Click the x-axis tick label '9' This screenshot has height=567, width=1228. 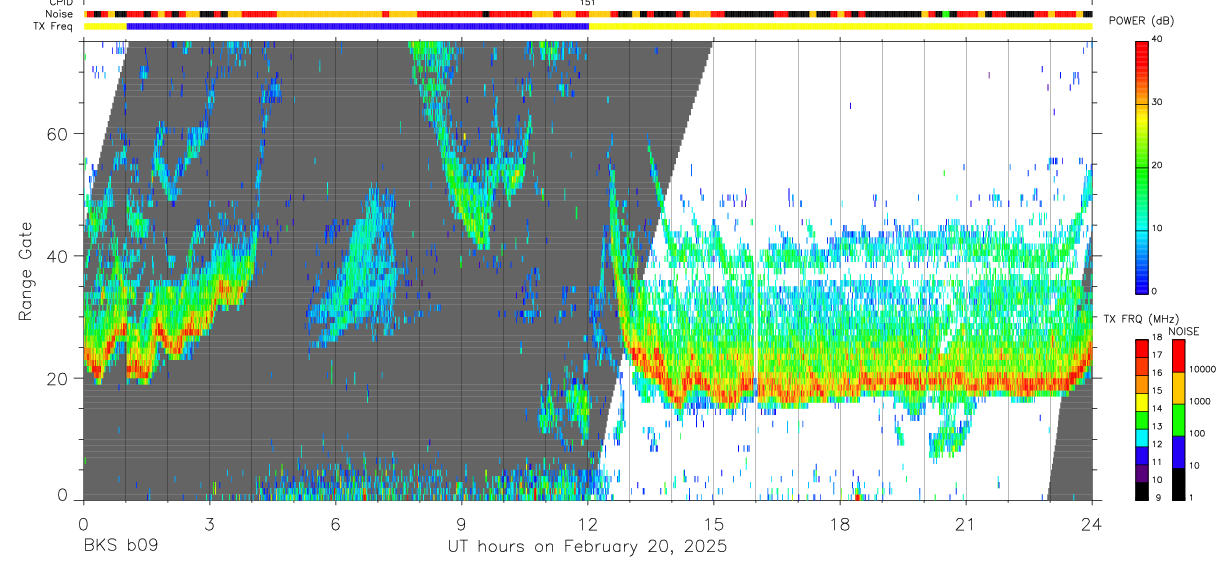461,524
